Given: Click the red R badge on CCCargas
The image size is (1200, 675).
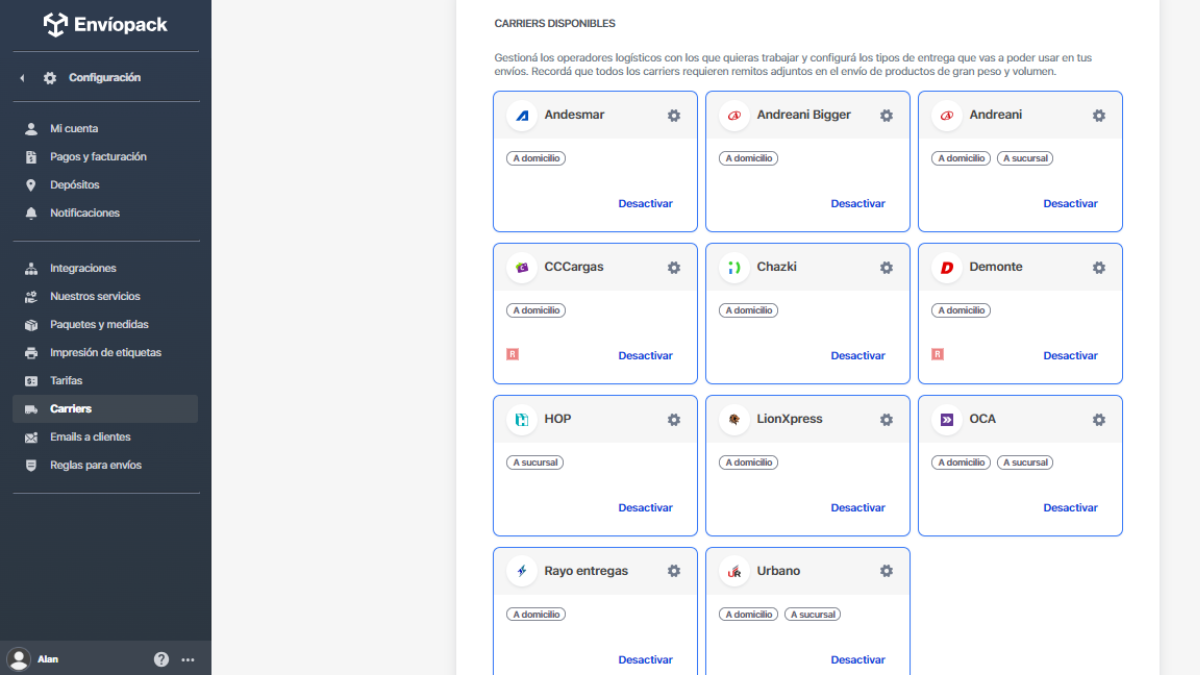Looking at the screenshot, I should [513, 354].
